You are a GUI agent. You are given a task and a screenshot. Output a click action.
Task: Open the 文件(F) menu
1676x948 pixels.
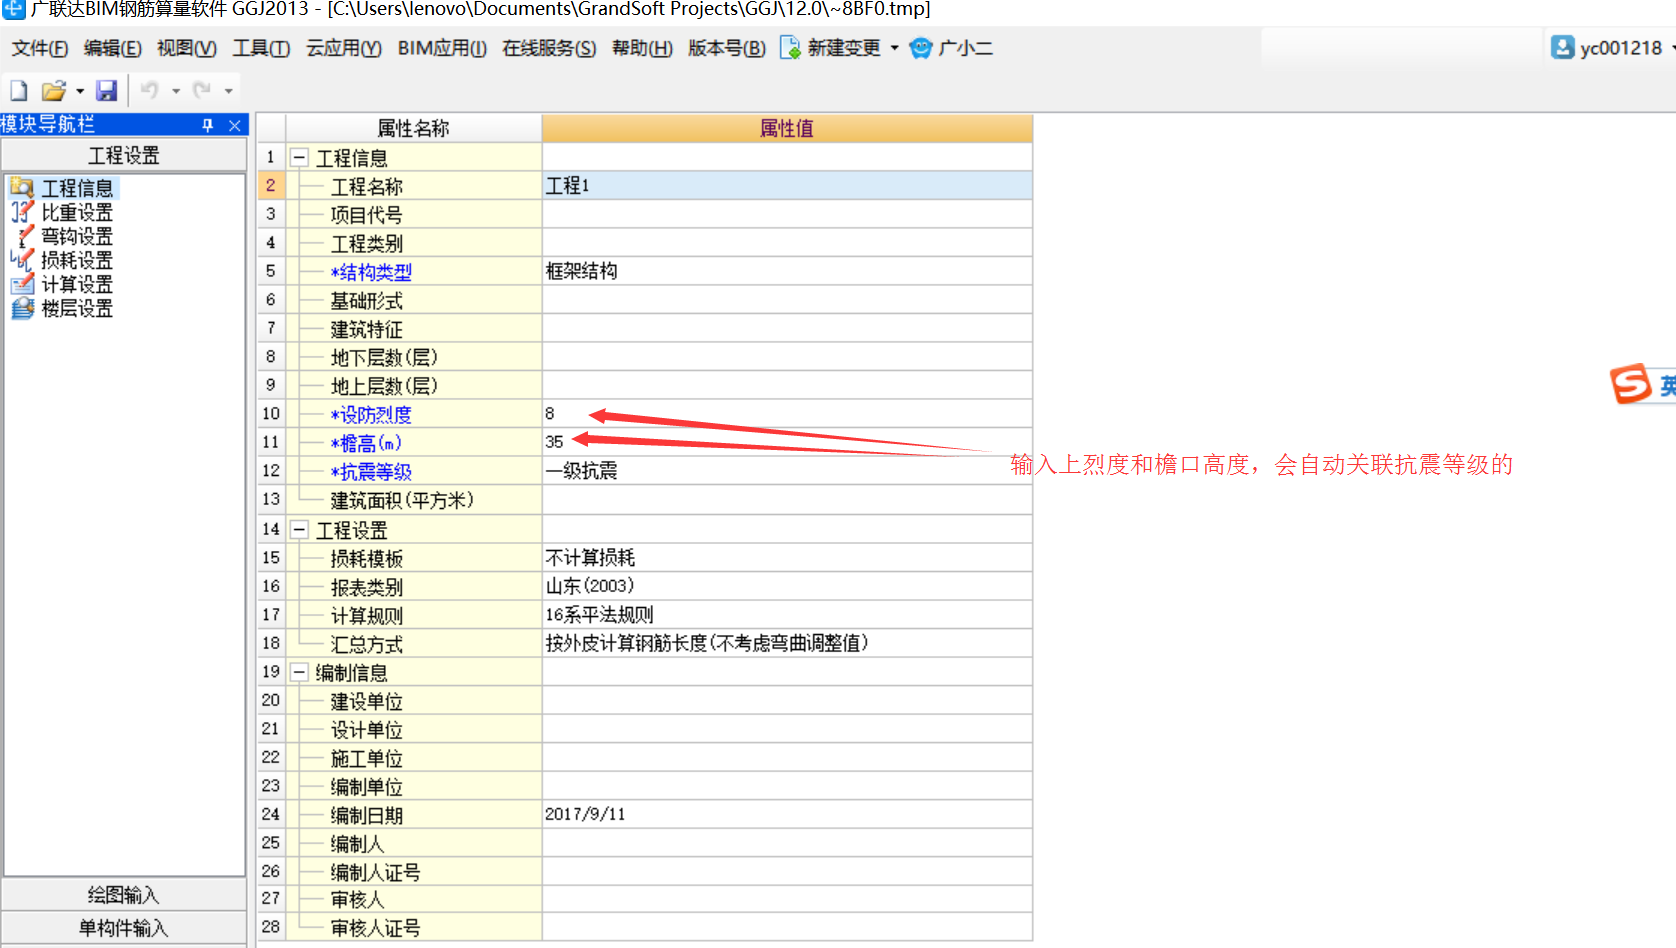tap(40, 48)
